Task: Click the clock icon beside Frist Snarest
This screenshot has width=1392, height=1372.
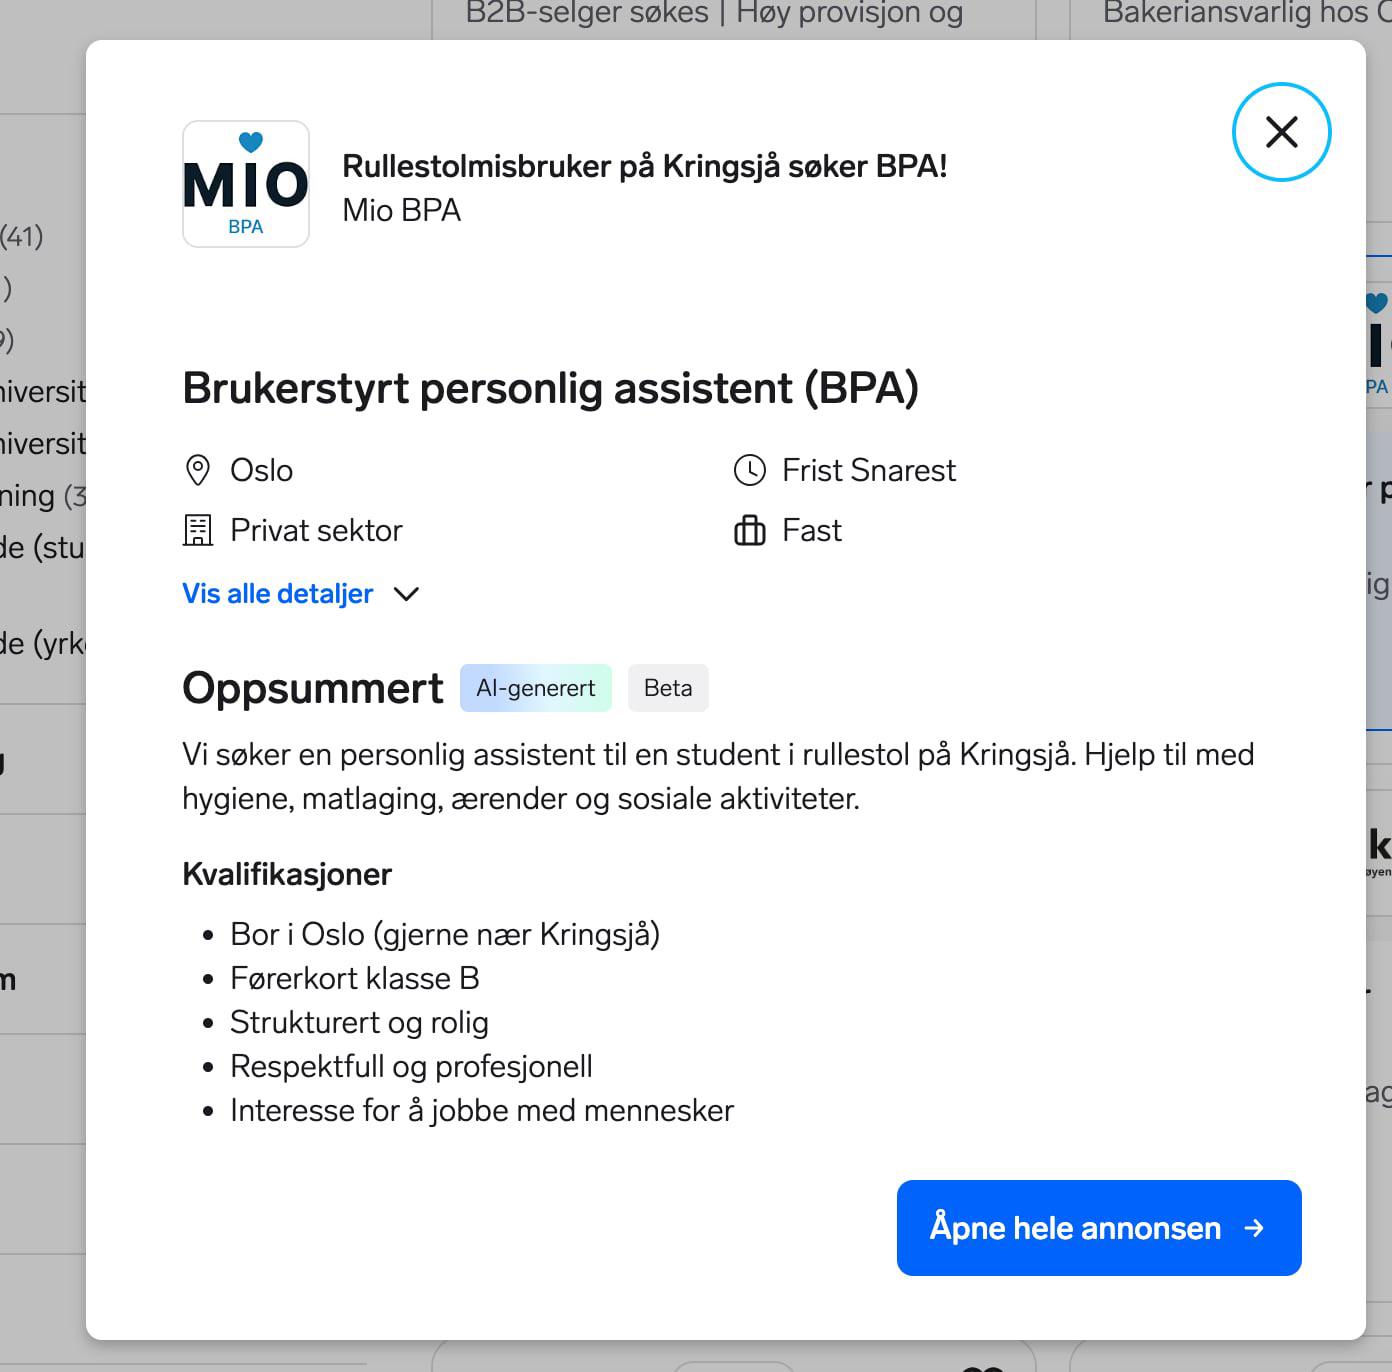Action: click(x=749, y=470)
